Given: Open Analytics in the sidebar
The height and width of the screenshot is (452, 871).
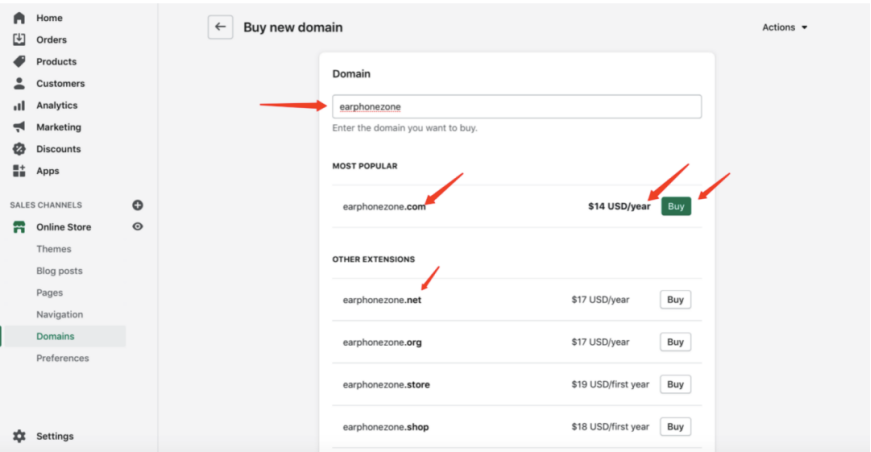Looking at the screenshot, I should (x=57, y=105).
